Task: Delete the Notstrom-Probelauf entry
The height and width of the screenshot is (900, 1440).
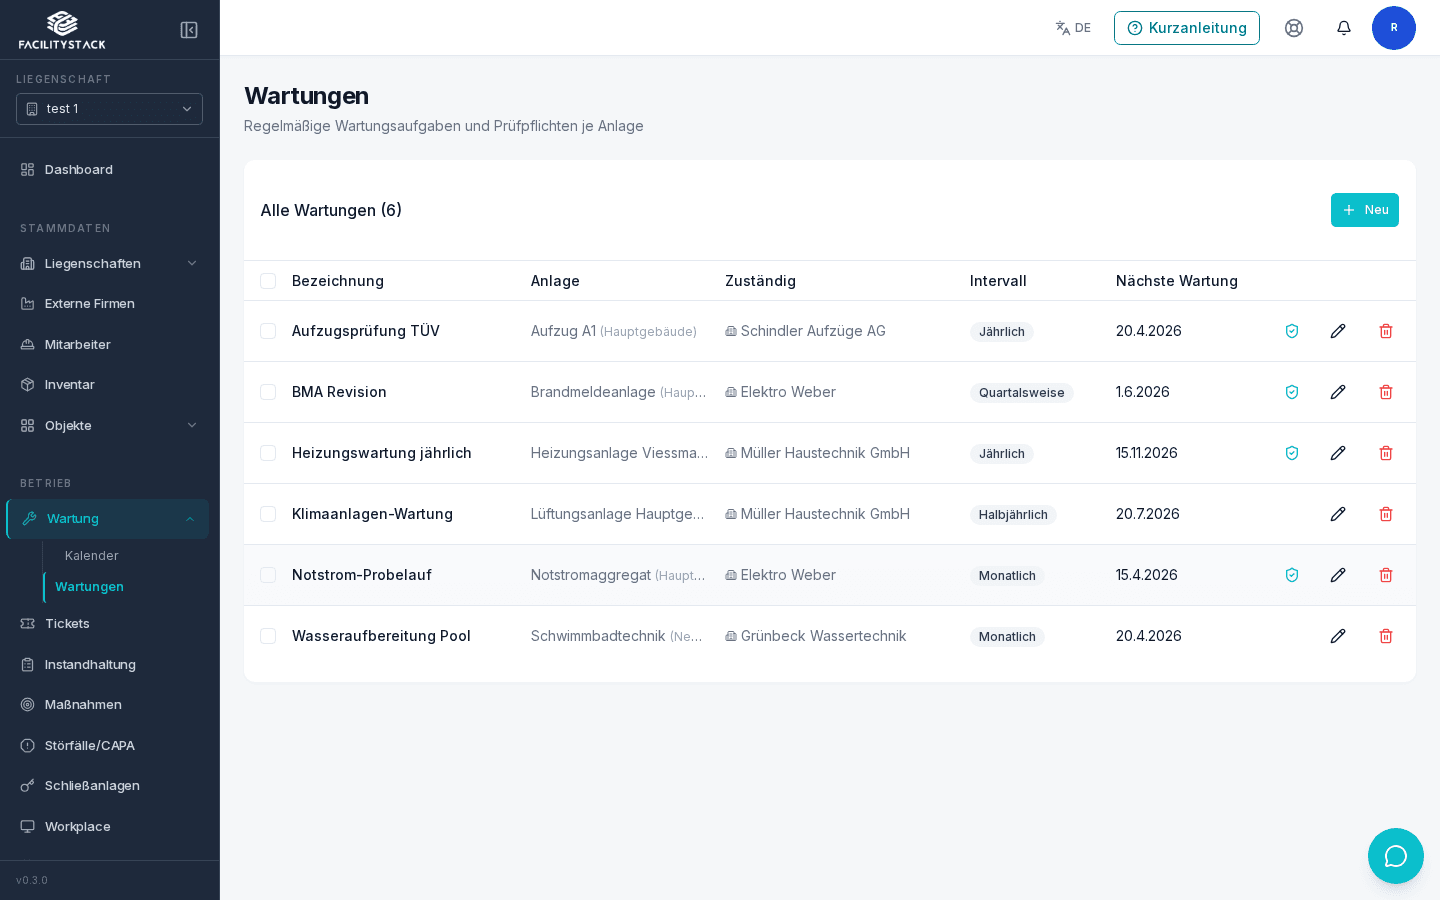Action: click(x=1386, y=575)
